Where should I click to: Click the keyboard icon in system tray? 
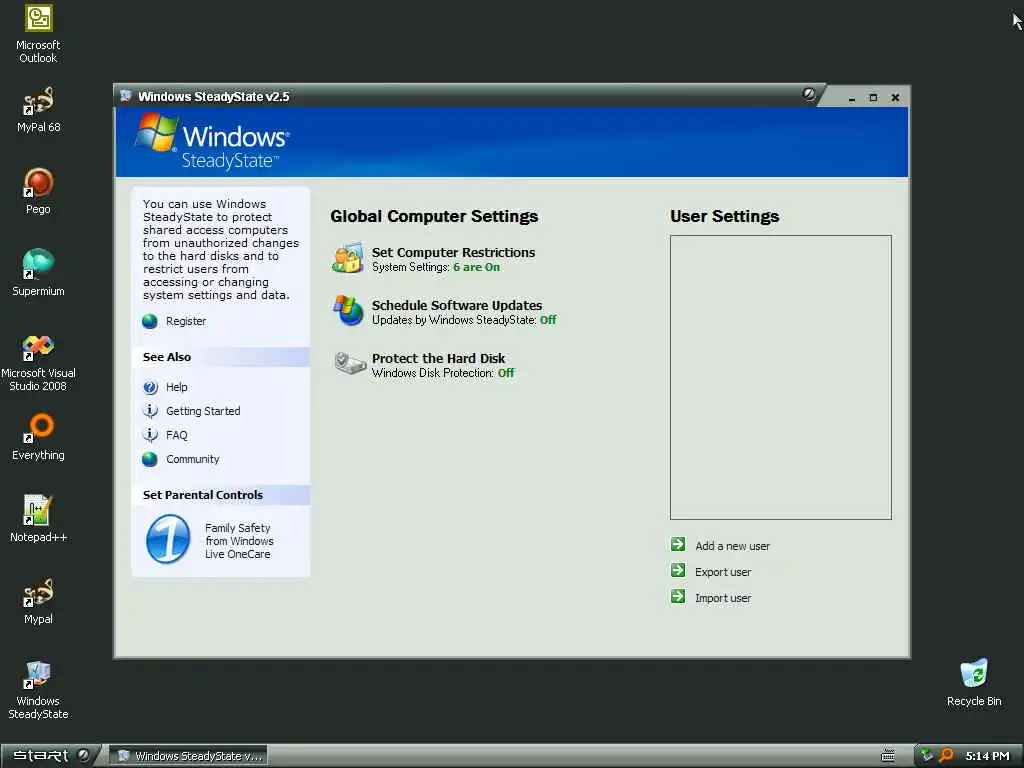coord(888,756)
